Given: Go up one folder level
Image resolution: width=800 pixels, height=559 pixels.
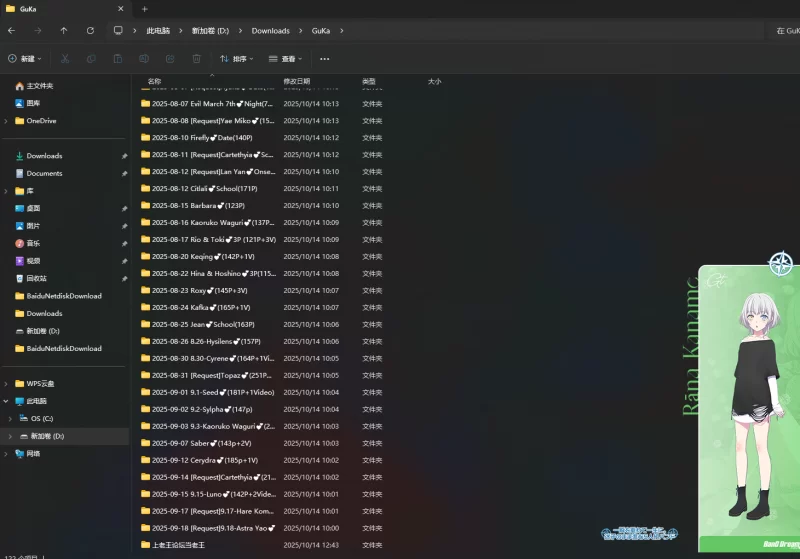Looking at the screenshot, I should tap(64, 31).
